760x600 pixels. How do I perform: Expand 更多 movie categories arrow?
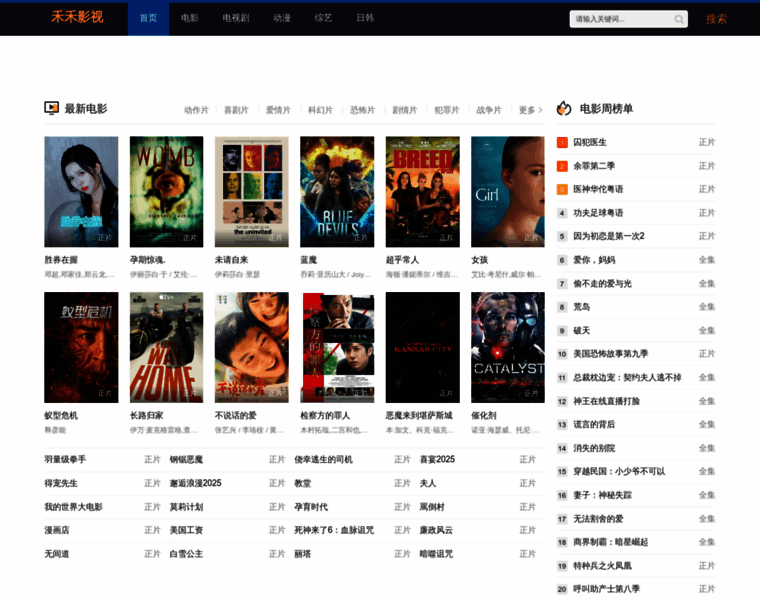pos(530,110)
